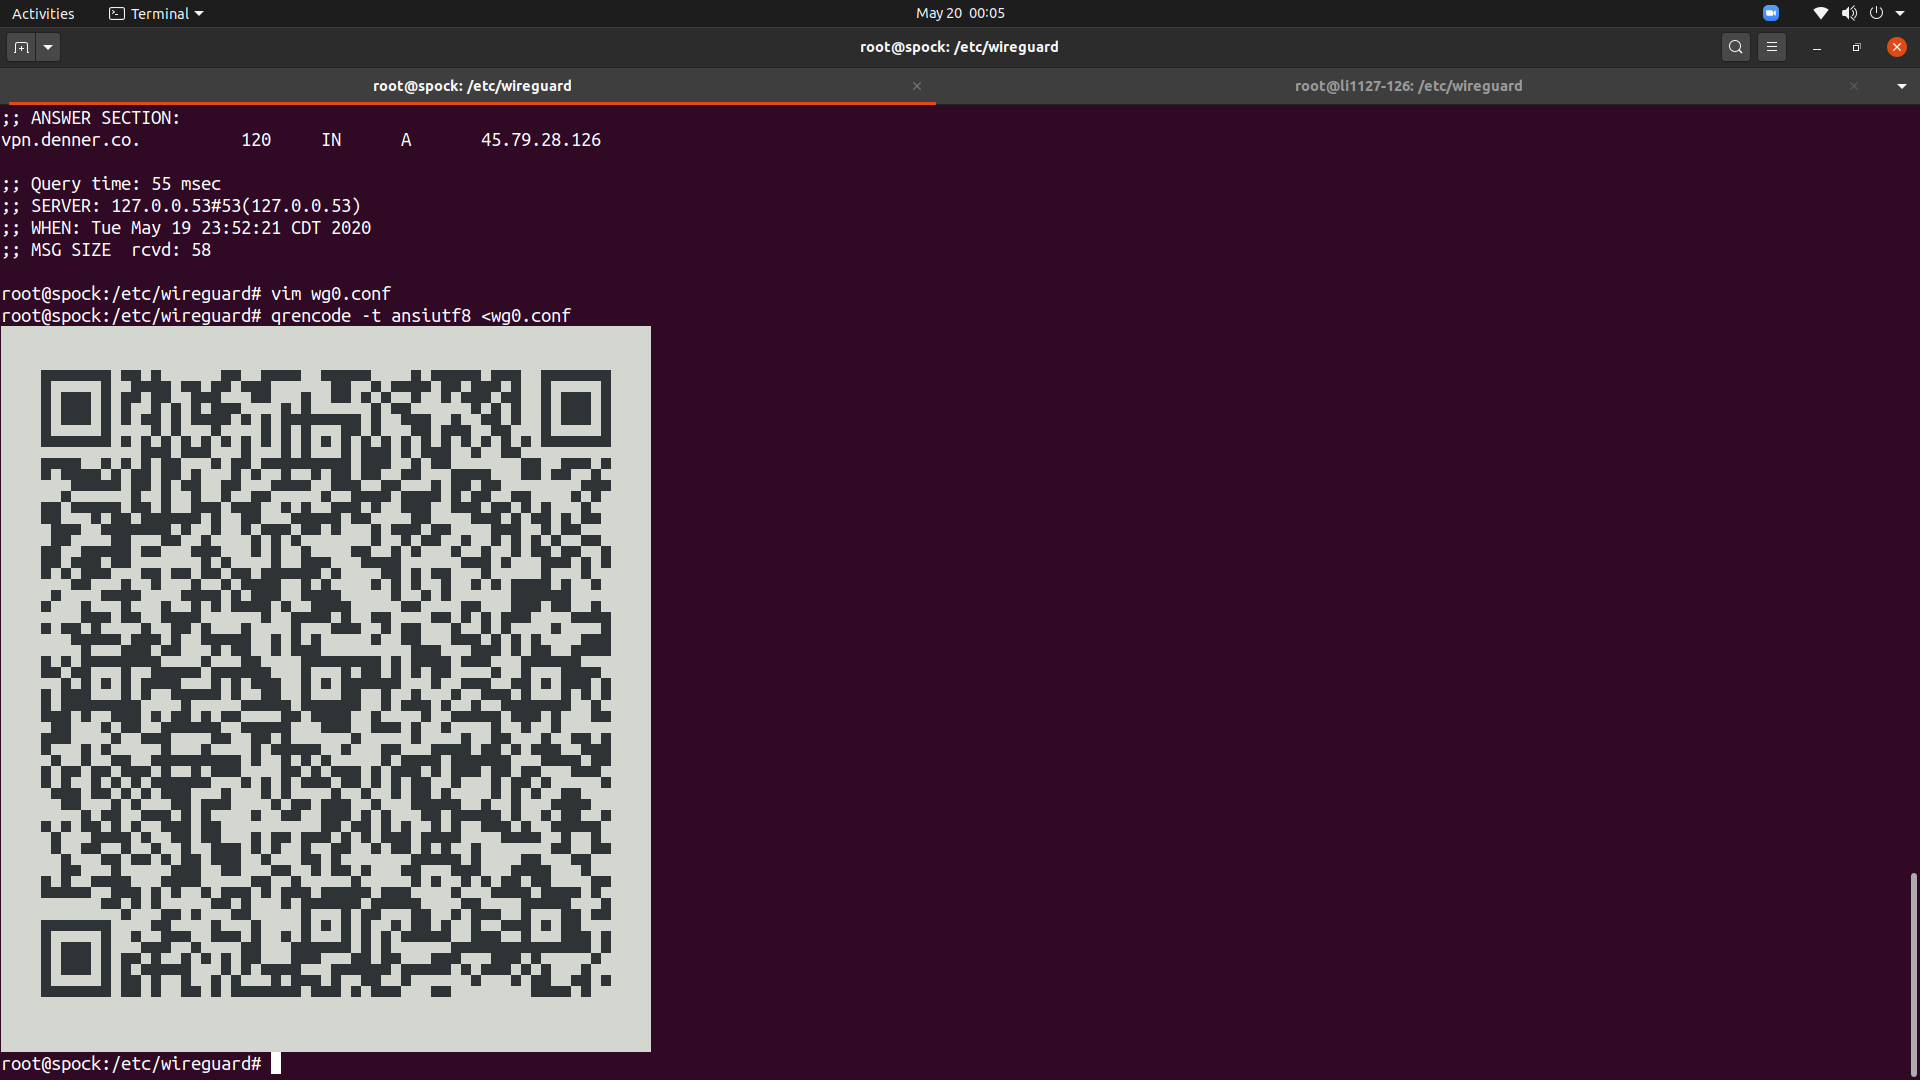Close the root@li1127-126 tab
This screenshot has height=1080, width=1920.
tap(1854, 86)
